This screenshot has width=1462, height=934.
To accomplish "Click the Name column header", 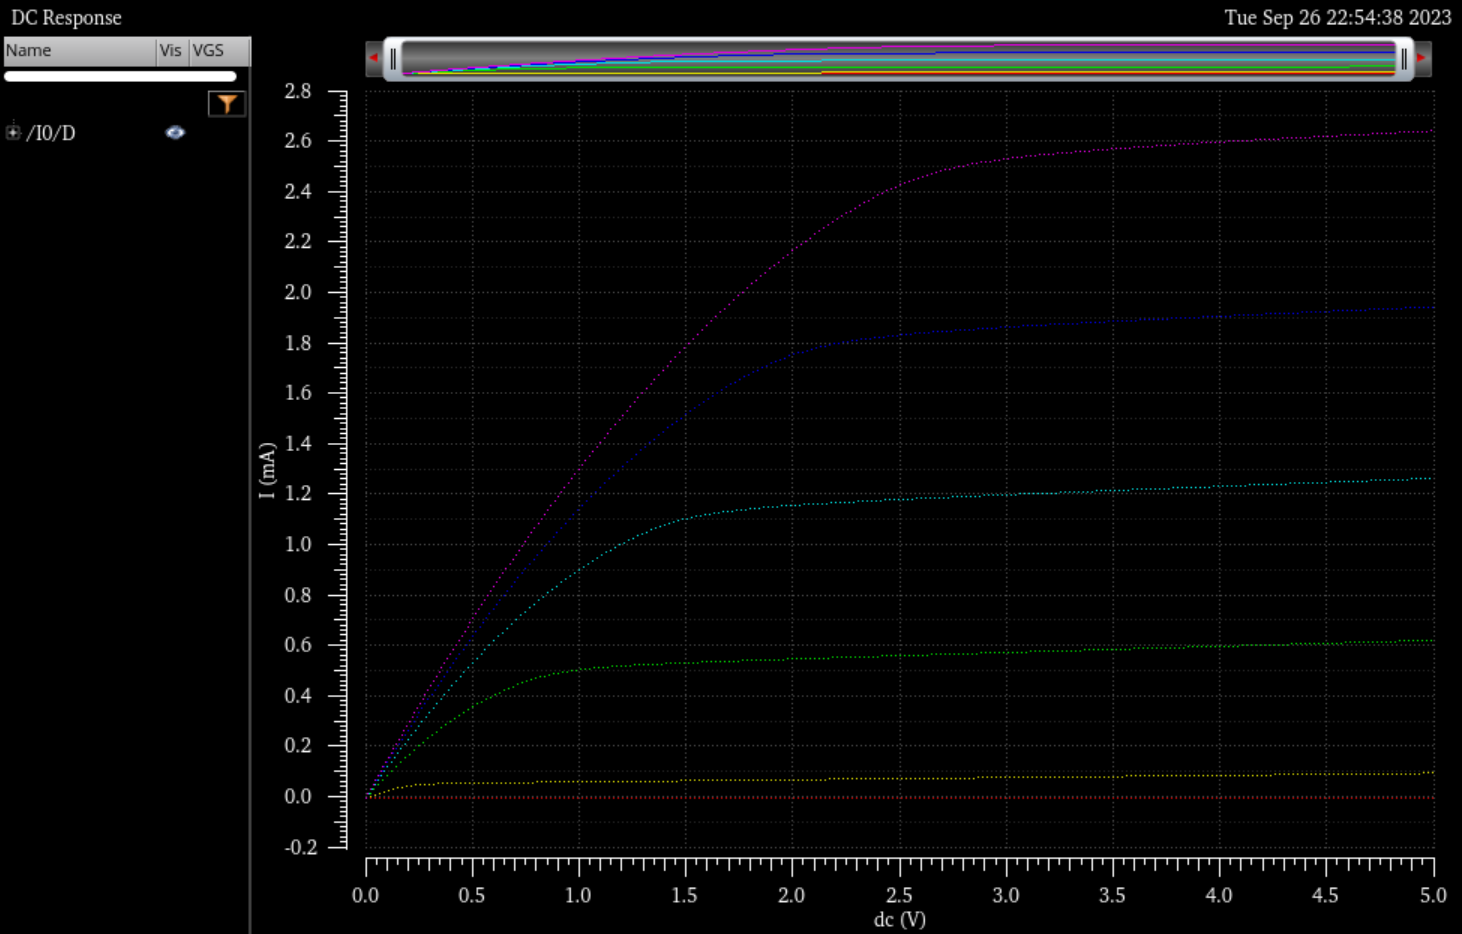I will click(x=80, y=51).
